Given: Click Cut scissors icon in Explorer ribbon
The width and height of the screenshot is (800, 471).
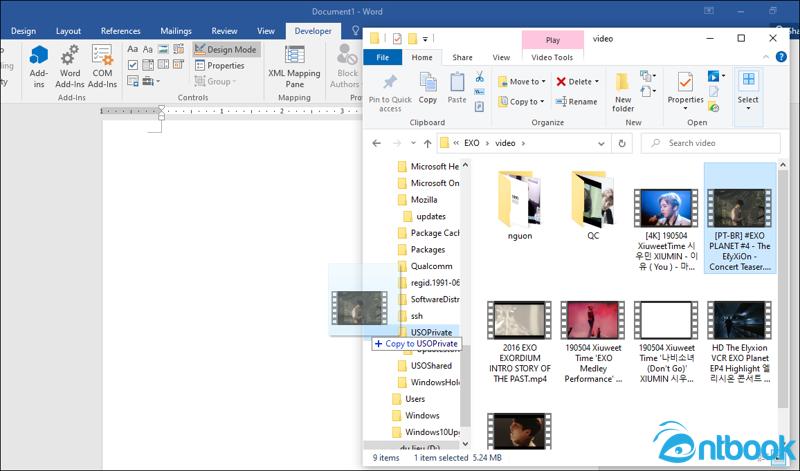Looking at the screenshot, I should coord(480,77).
